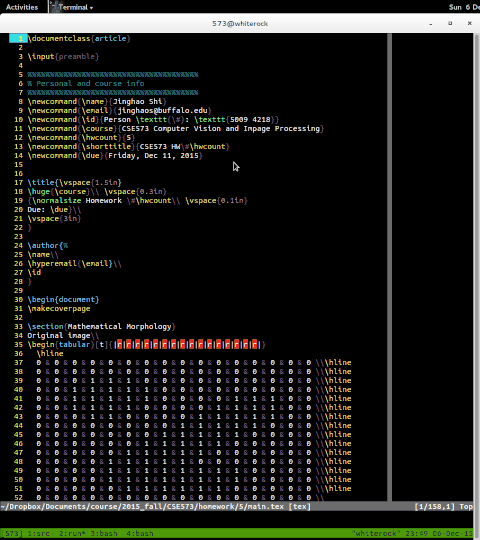Close the 573@whiterock terminal window

pyautogui.click(x=469, y=23)
